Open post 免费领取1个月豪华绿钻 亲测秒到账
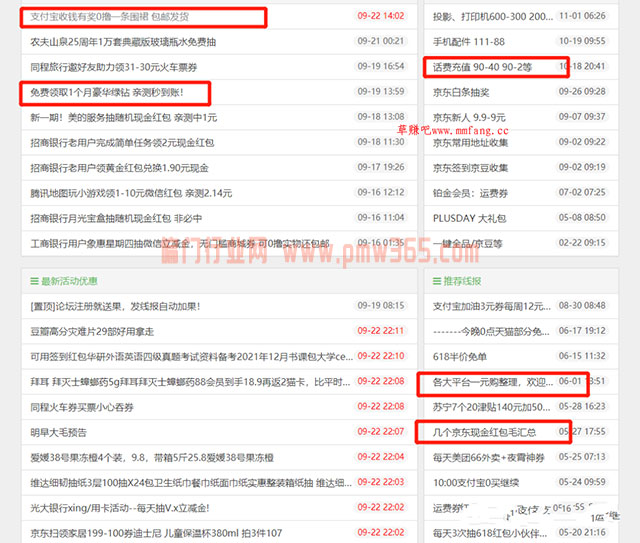 coord(107,93)
